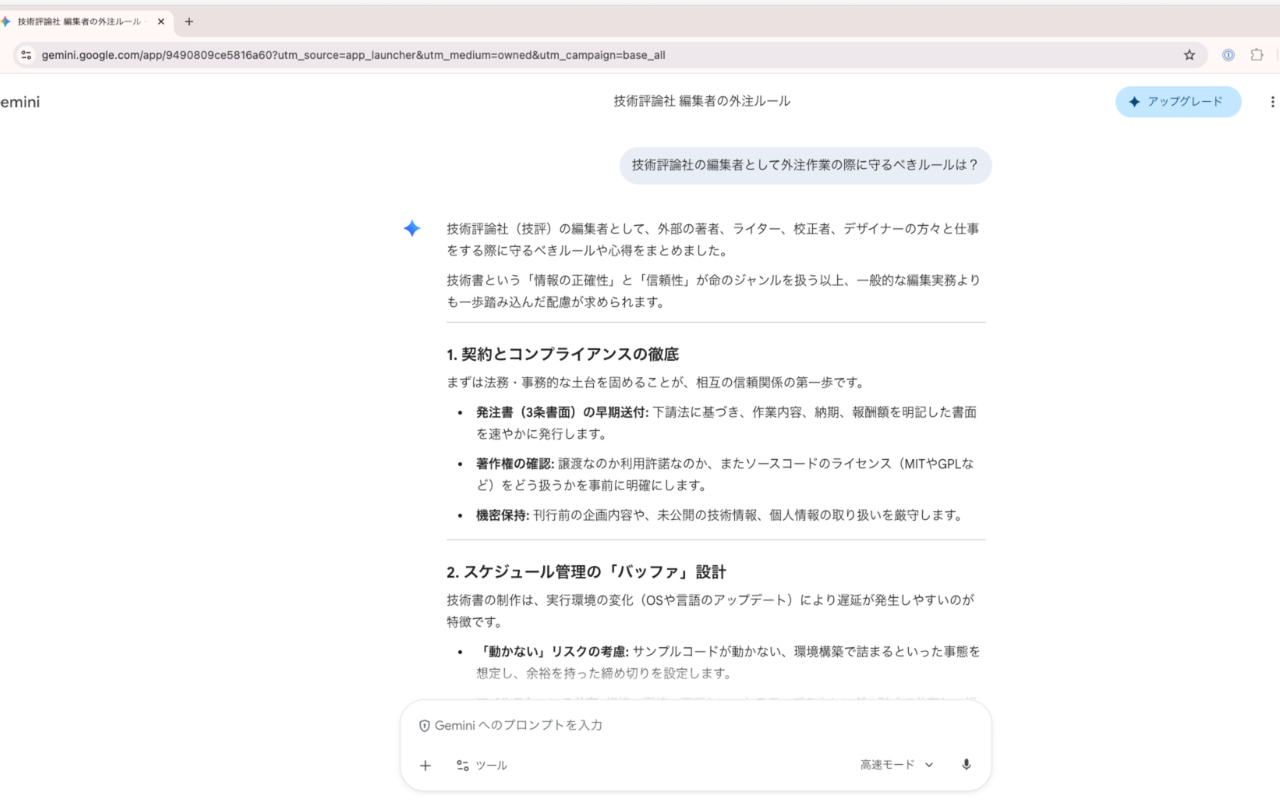Click bold text 発注書（3条書面）の早期送付
The image size is (1280, 800).
pos(562,412)
